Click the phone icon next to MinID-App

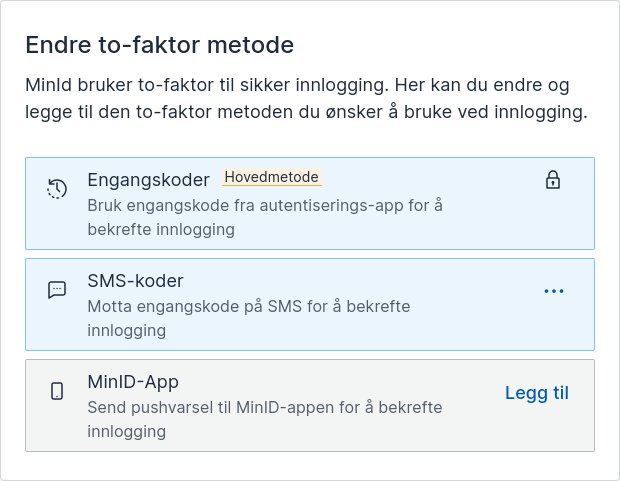coord(57,391)
